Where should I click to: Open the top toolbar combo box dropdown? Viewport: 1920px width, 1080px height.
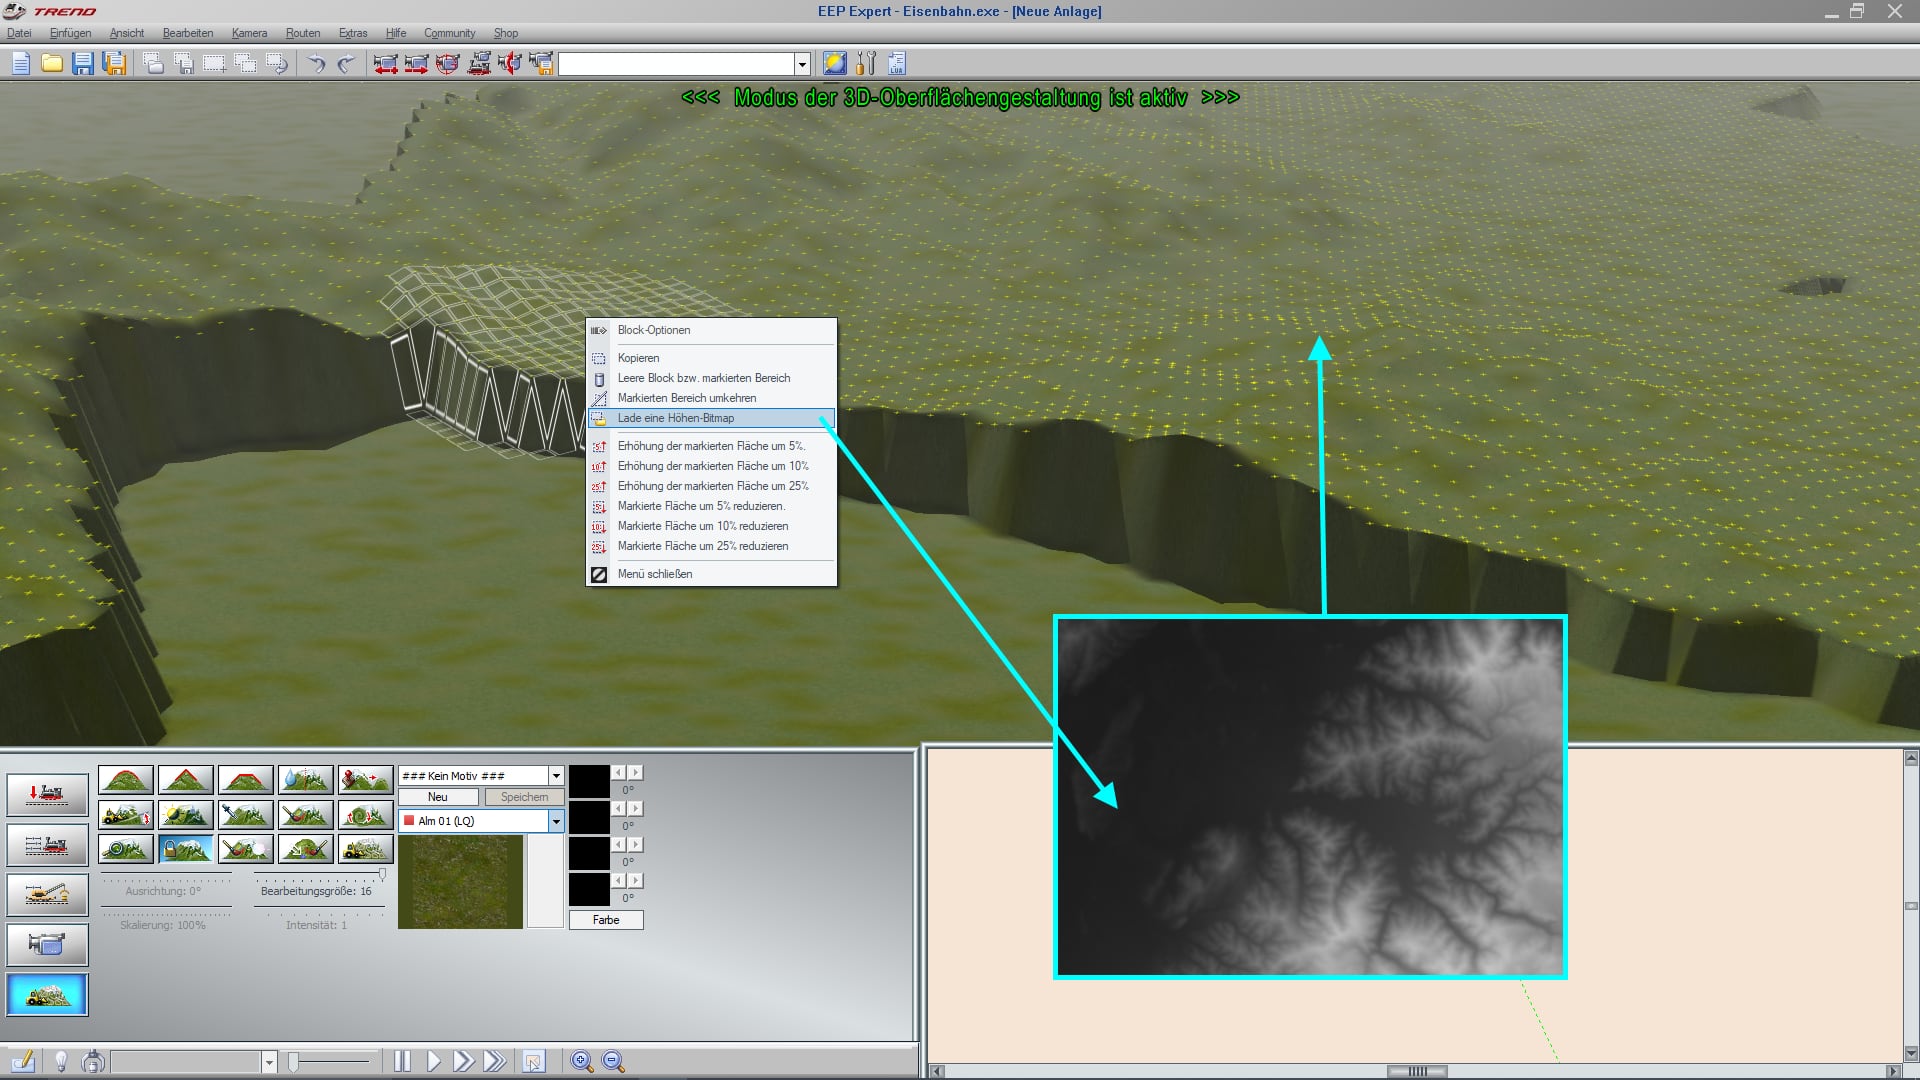pos(802,65)
